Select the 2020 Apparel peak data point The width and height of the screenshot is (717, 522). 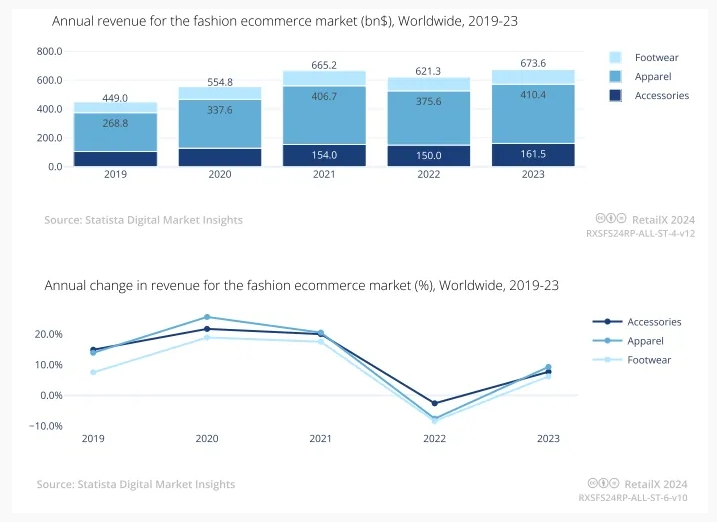[207, 317]
